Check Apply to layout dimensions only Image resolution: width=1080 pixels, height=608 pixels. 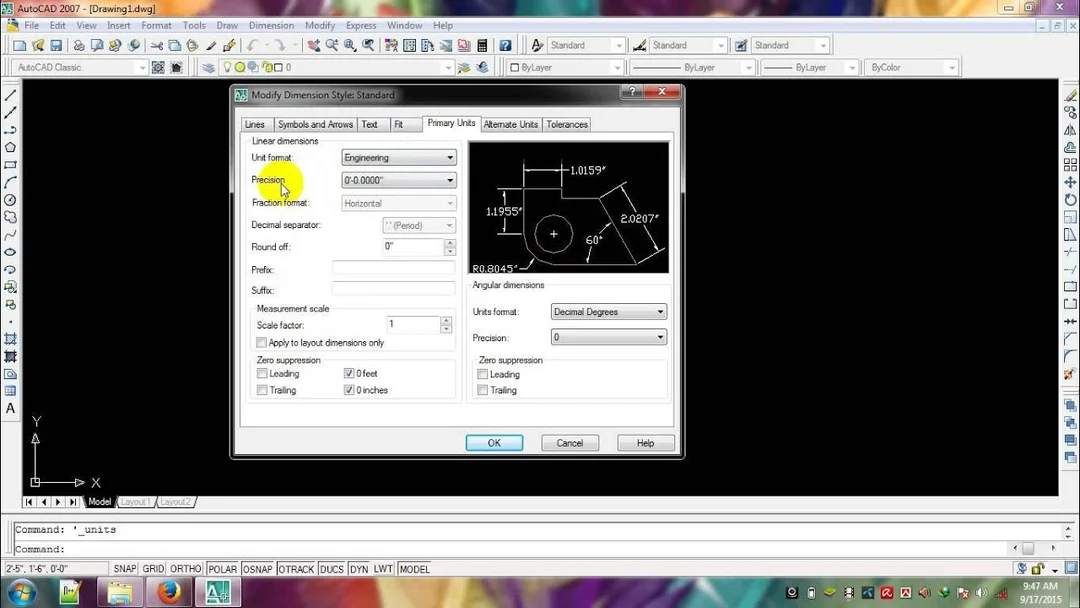click(x=261, y=343)
